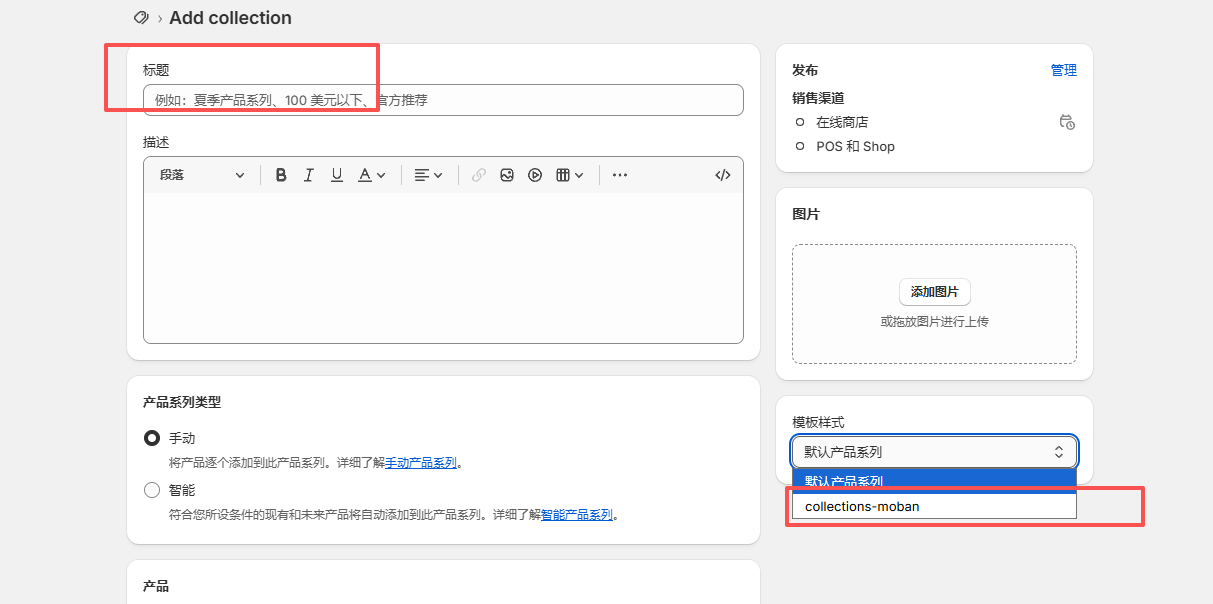Open the 管理 link in 发布 card

click(1063, 70)
